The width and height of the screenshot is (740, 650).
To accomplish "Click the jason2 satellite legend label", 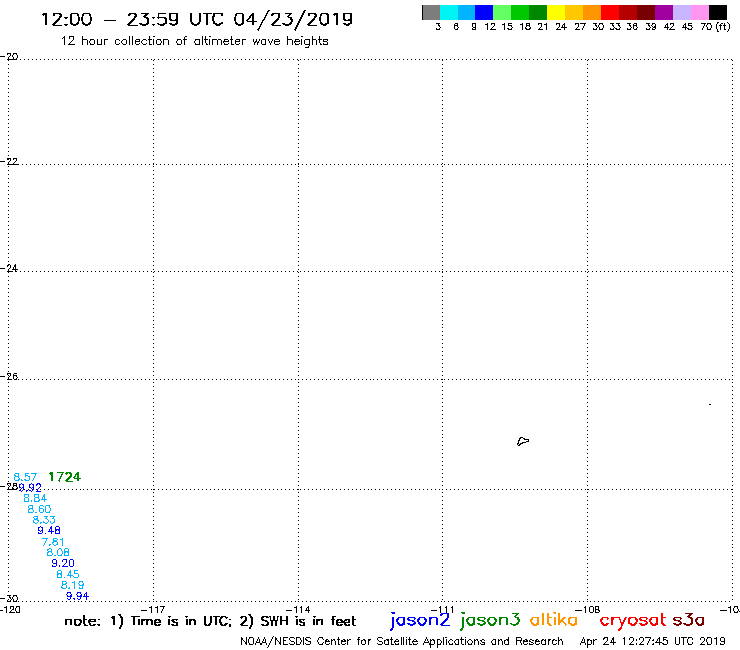I will coord(420,621).
